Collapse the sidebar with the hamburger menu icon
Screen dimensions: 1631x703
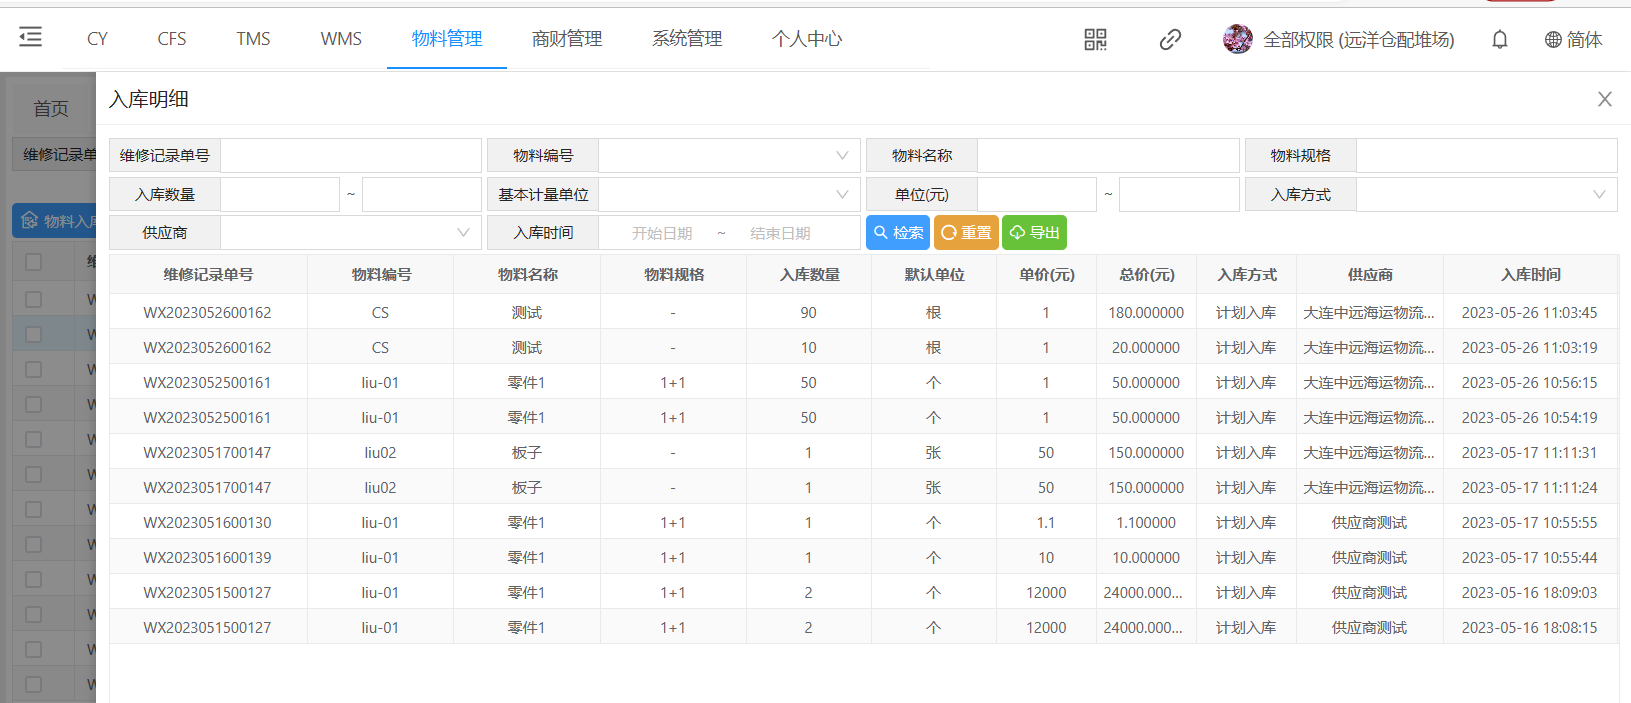pos(30,38)
